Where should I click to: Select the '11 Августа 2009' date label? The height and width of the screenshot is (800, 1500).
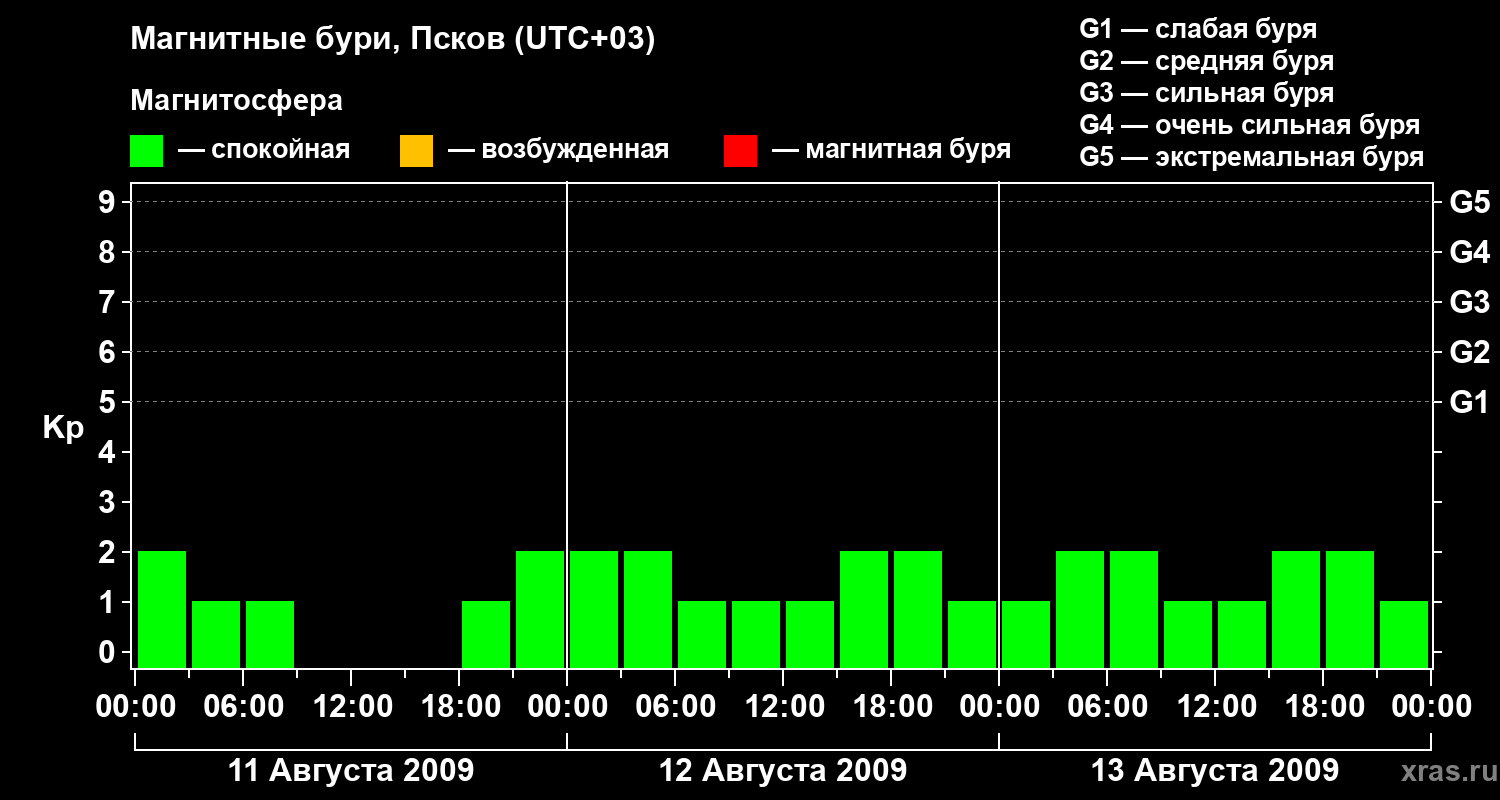[351, 770]
